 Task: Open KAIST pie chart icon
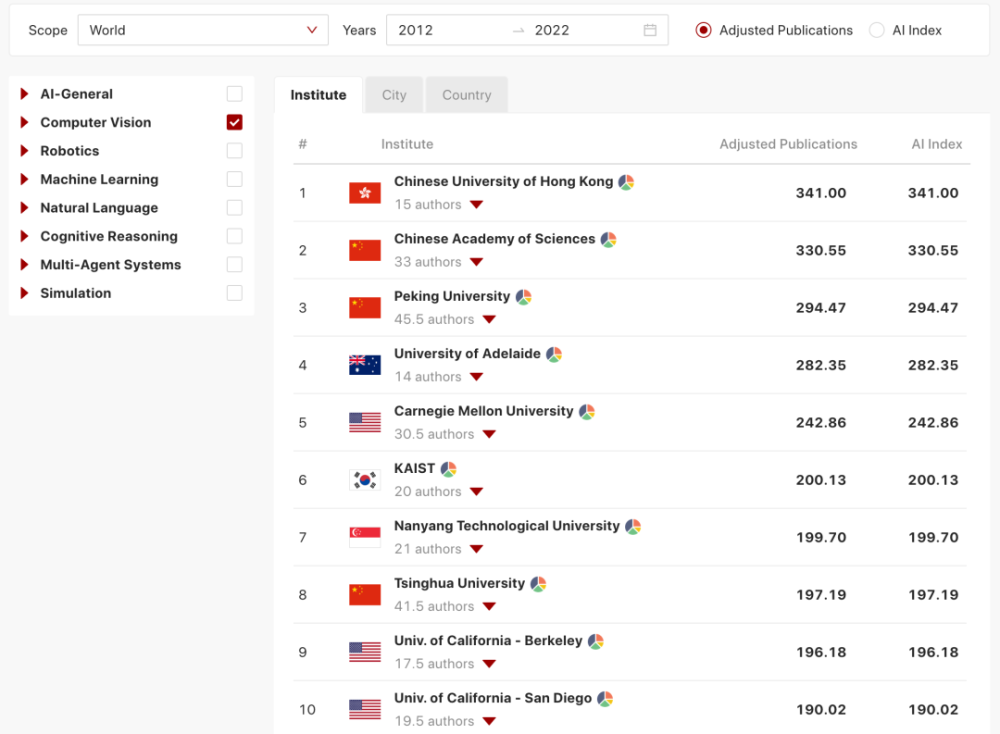[448, 469]
